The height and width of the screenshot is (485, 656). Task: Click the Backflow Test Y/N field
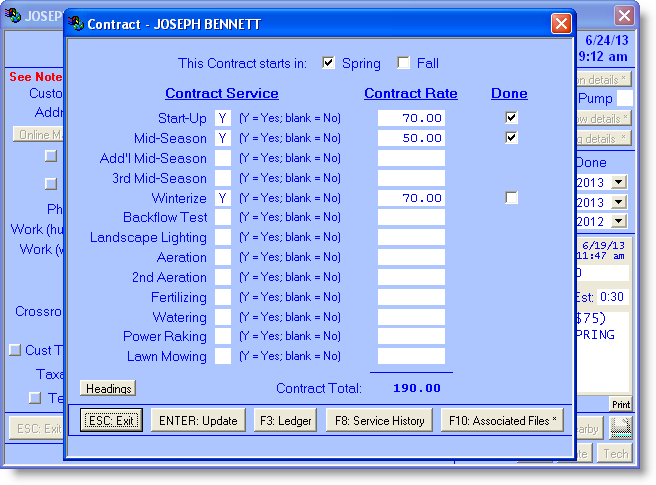coord(222,218)
